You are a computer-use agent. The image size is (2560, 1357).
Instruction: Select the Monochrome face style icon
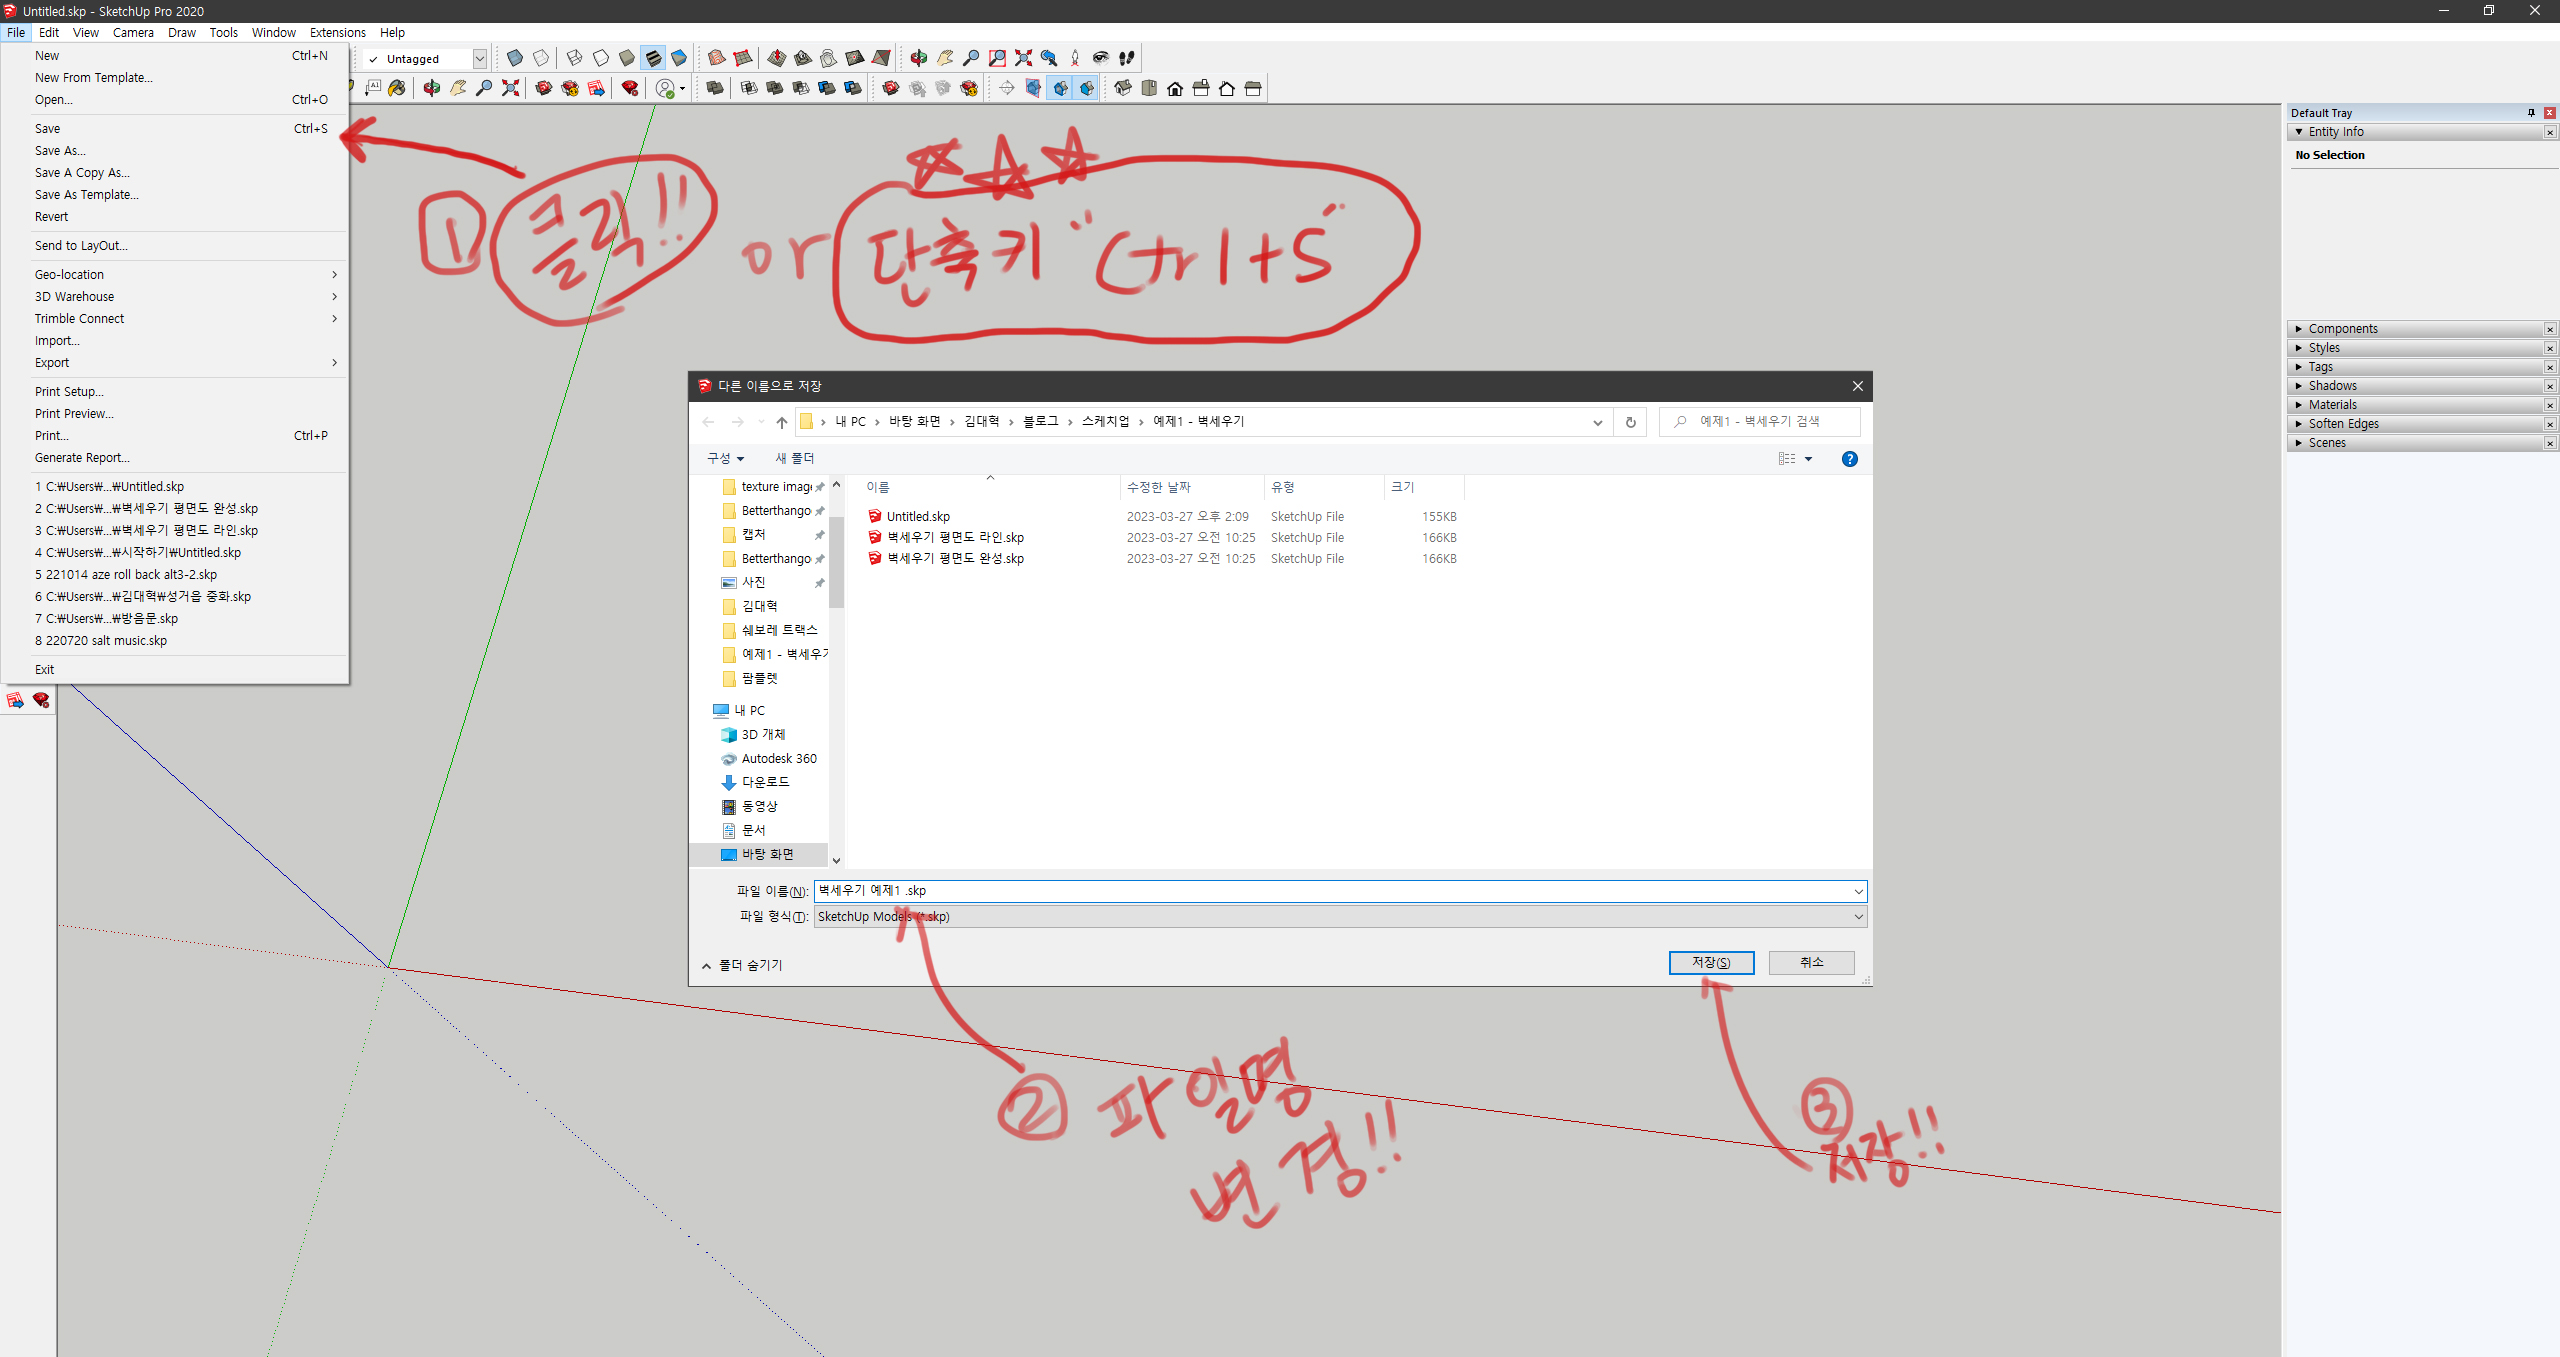coord(680,58)
